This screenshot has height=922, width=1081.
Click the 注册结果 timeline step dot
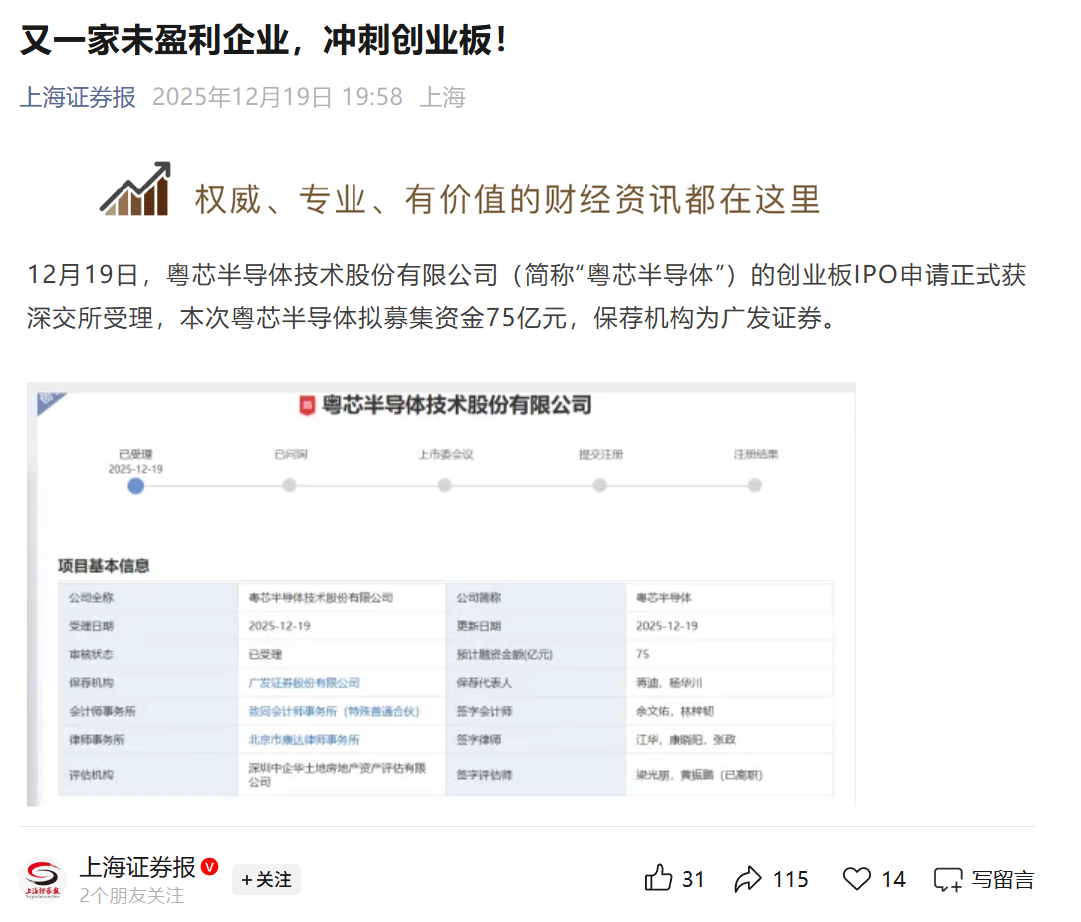[x=755, y=485]
